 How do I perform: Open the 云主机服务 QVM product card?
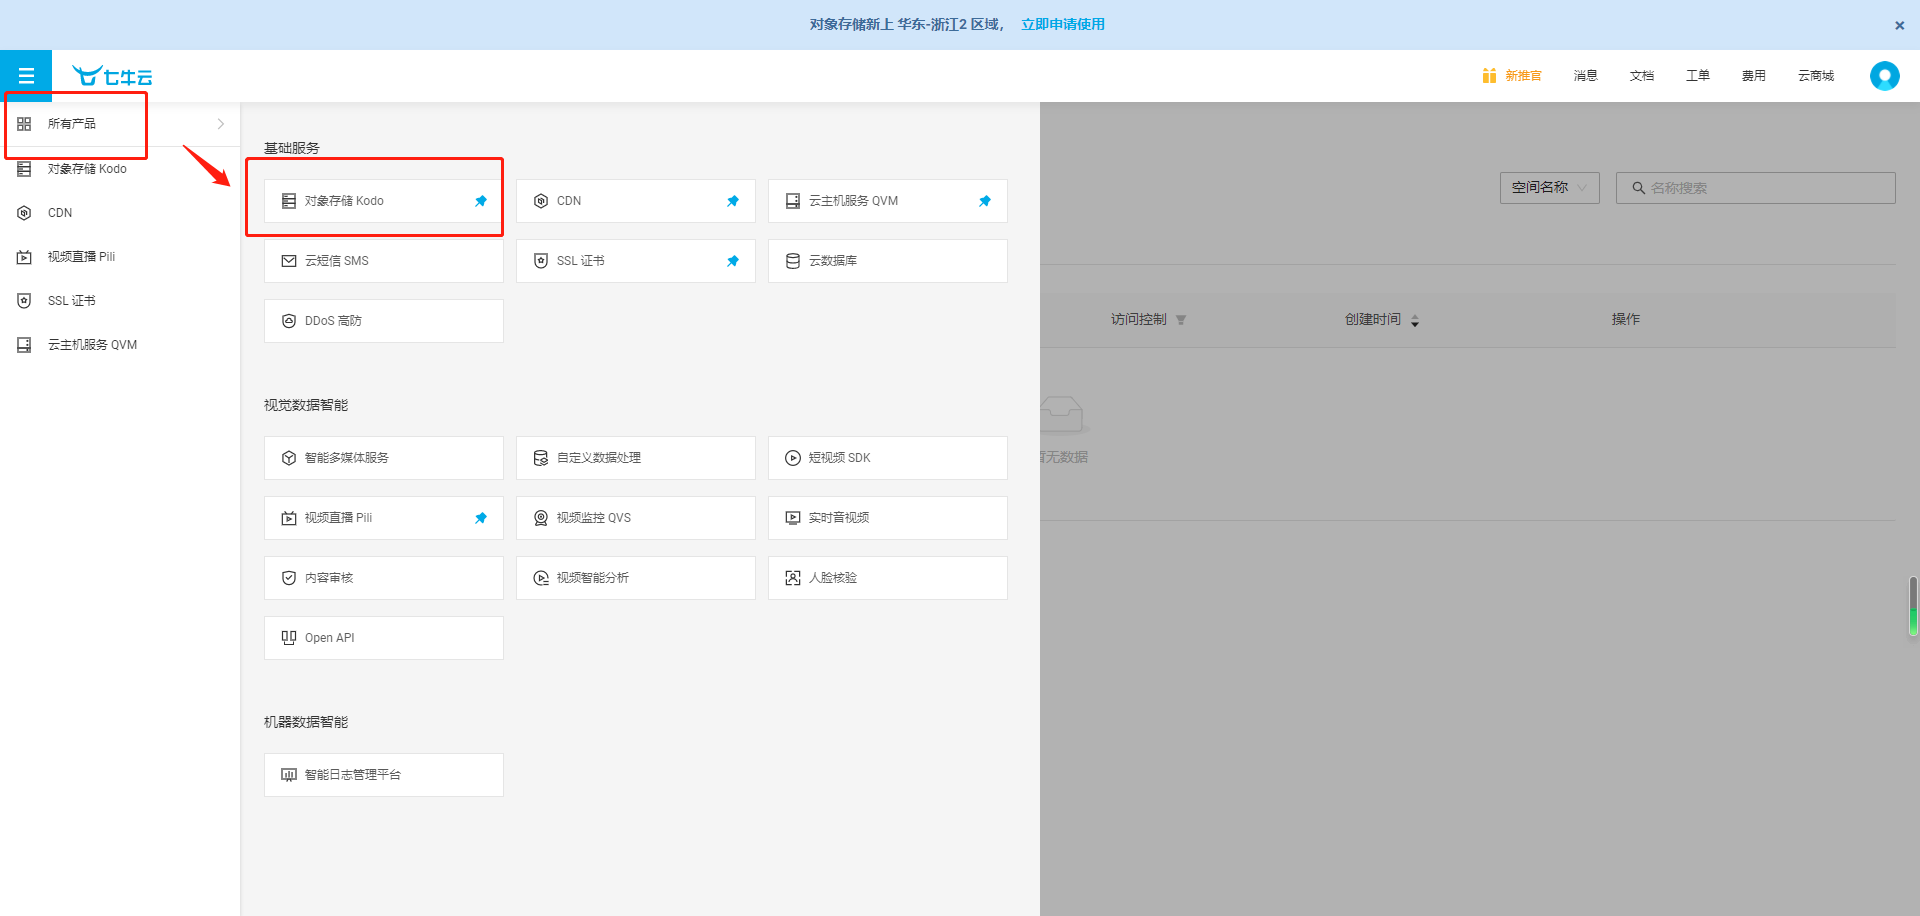[888, 201]
